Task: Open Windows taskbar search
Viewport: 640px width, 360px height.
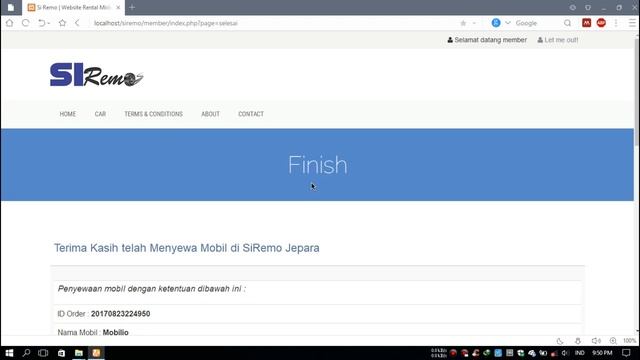Action: (x=27, y=353)
